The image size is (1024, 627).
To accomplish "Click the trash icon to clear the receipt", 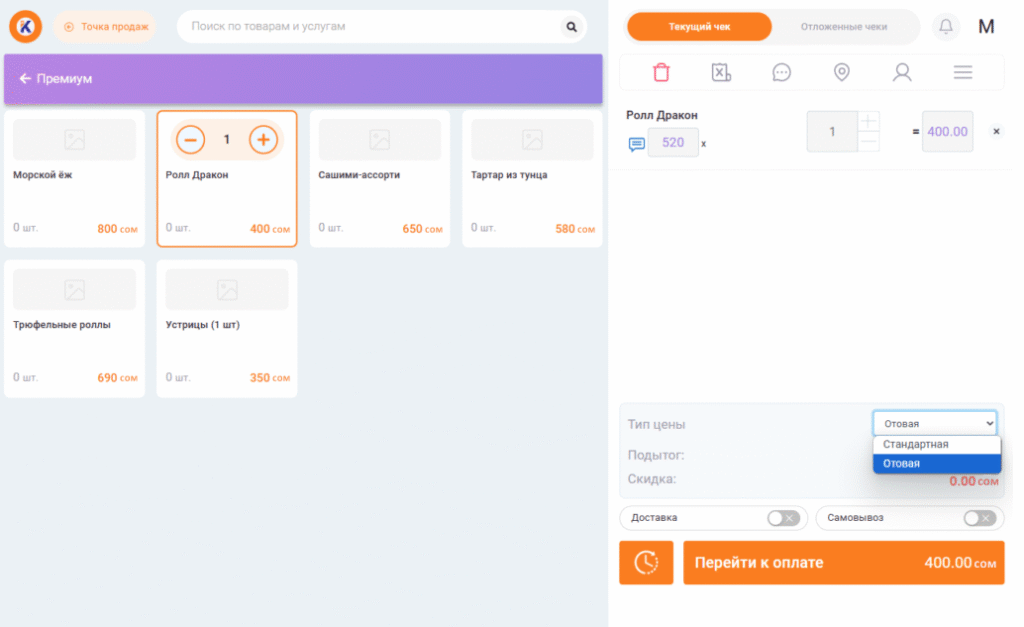I will (x=661, y=72).
